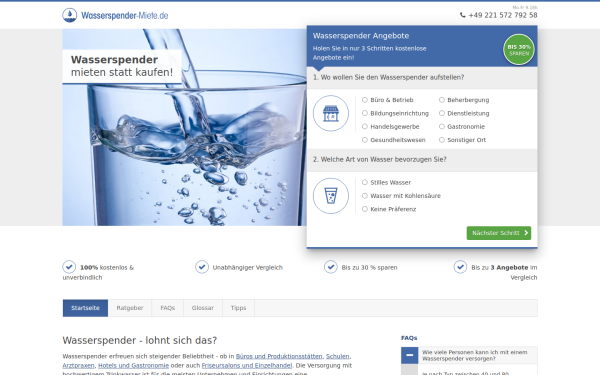This screenshot has height=375, width=600.
Task: Pick the 'Dienstleistung' radio button
Action: 442,113
